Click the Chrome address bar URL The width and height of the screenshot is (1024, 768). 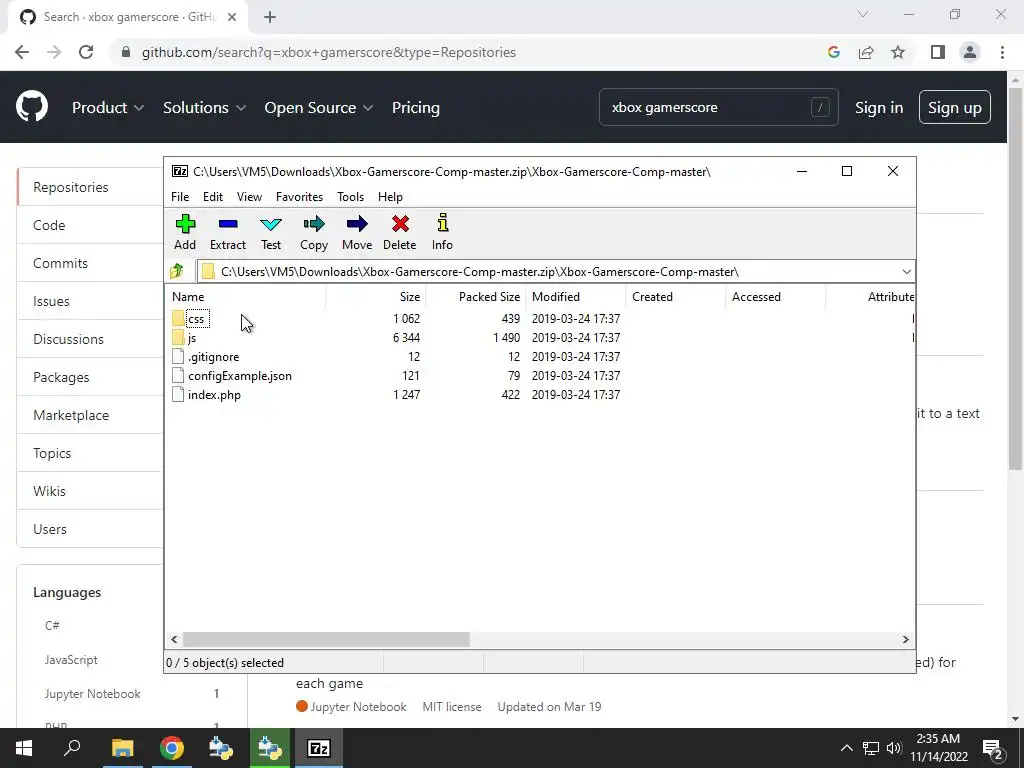tap(329, 52)
